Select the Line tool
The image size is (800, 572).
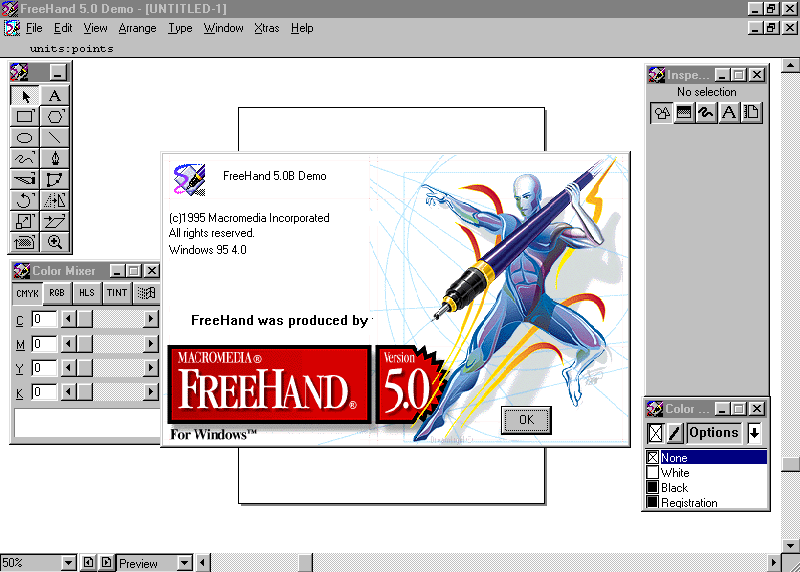(x=55, y=138)
